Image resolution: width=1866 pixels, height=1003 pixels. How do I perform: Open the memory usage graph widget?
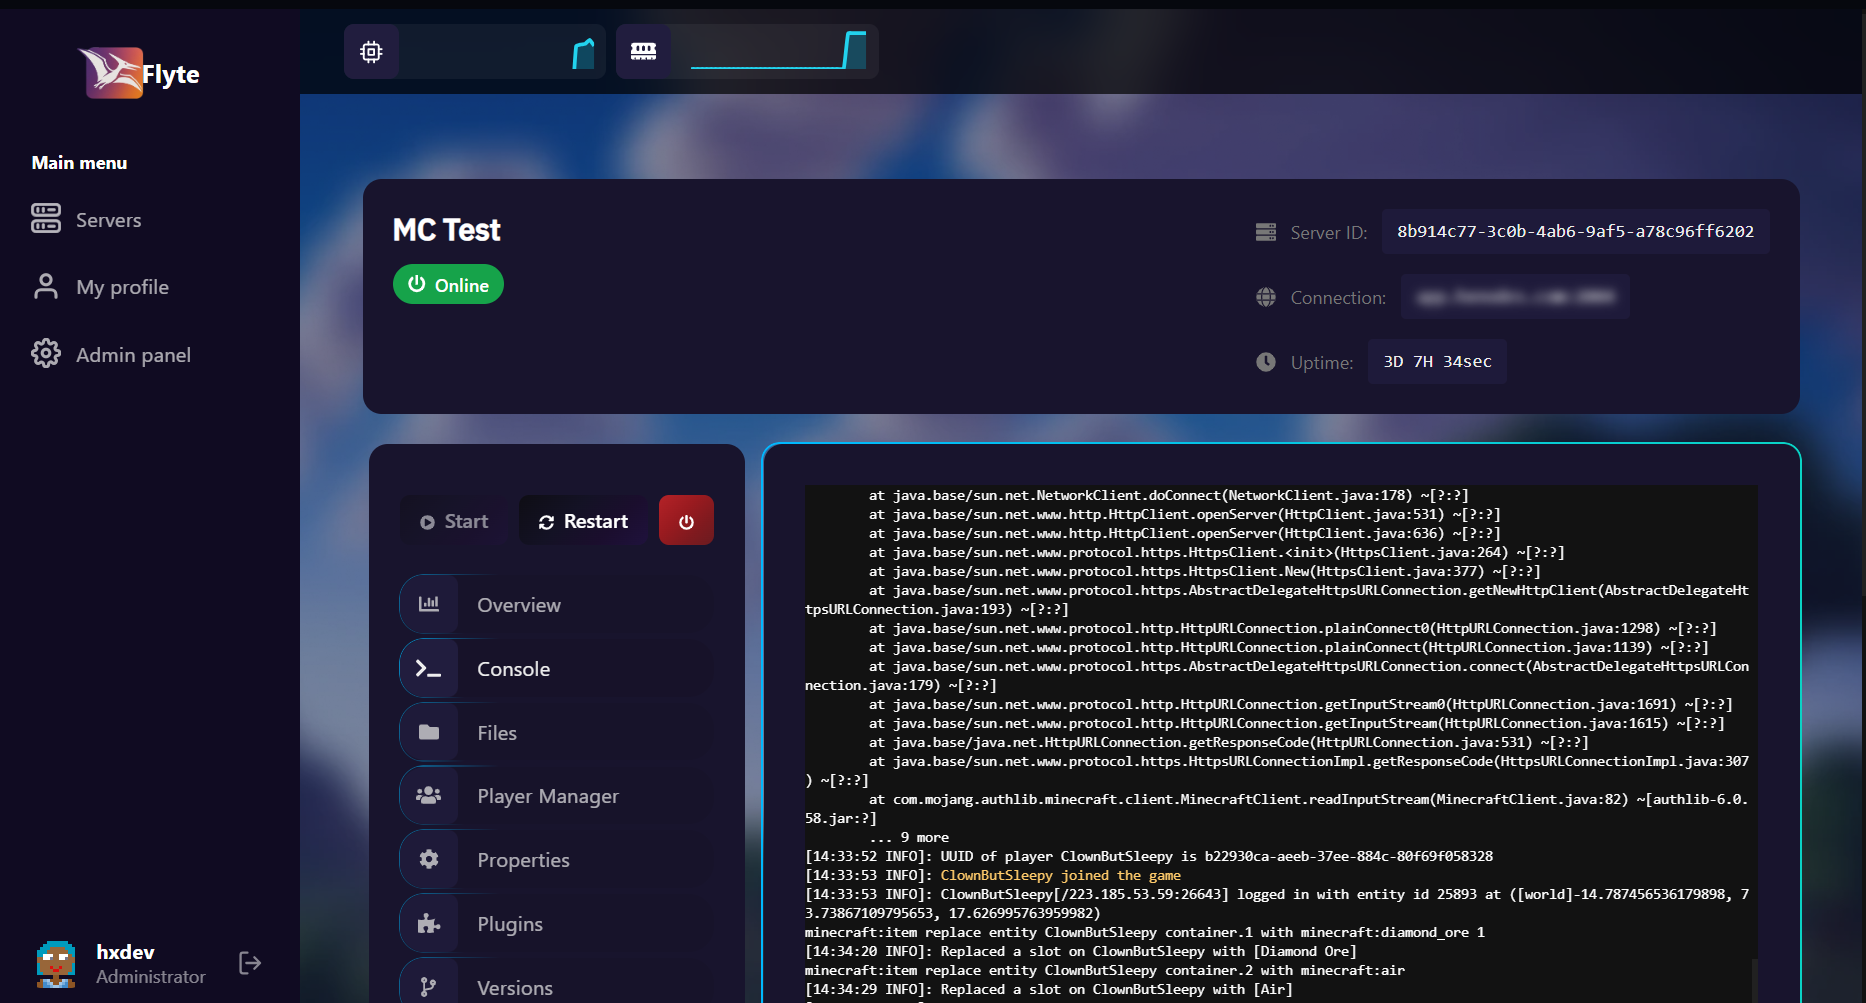coord(747,52)
